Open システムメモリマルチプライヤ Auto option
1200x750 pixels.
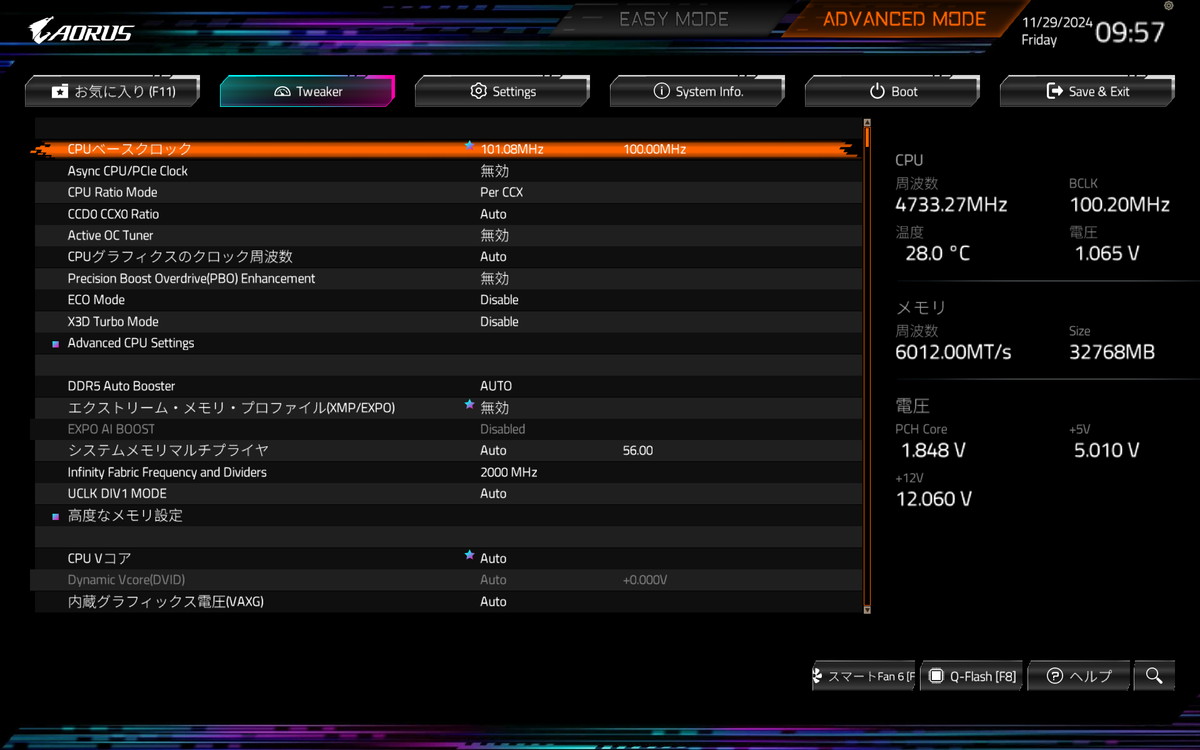coord(493,451)
